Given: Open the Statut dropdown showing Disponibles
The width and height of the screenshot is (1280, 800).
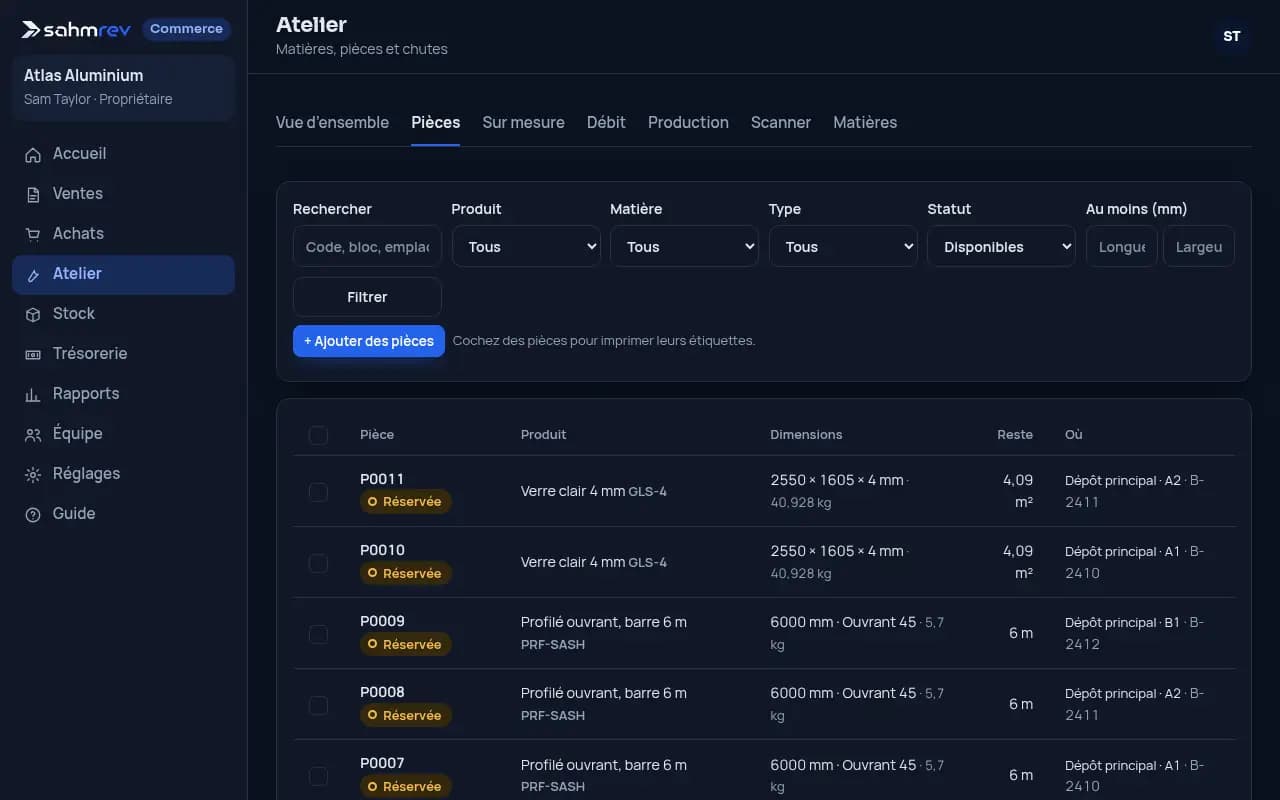Looking at the screenshot, I should pyautogui.click(x=1001, y=247).
